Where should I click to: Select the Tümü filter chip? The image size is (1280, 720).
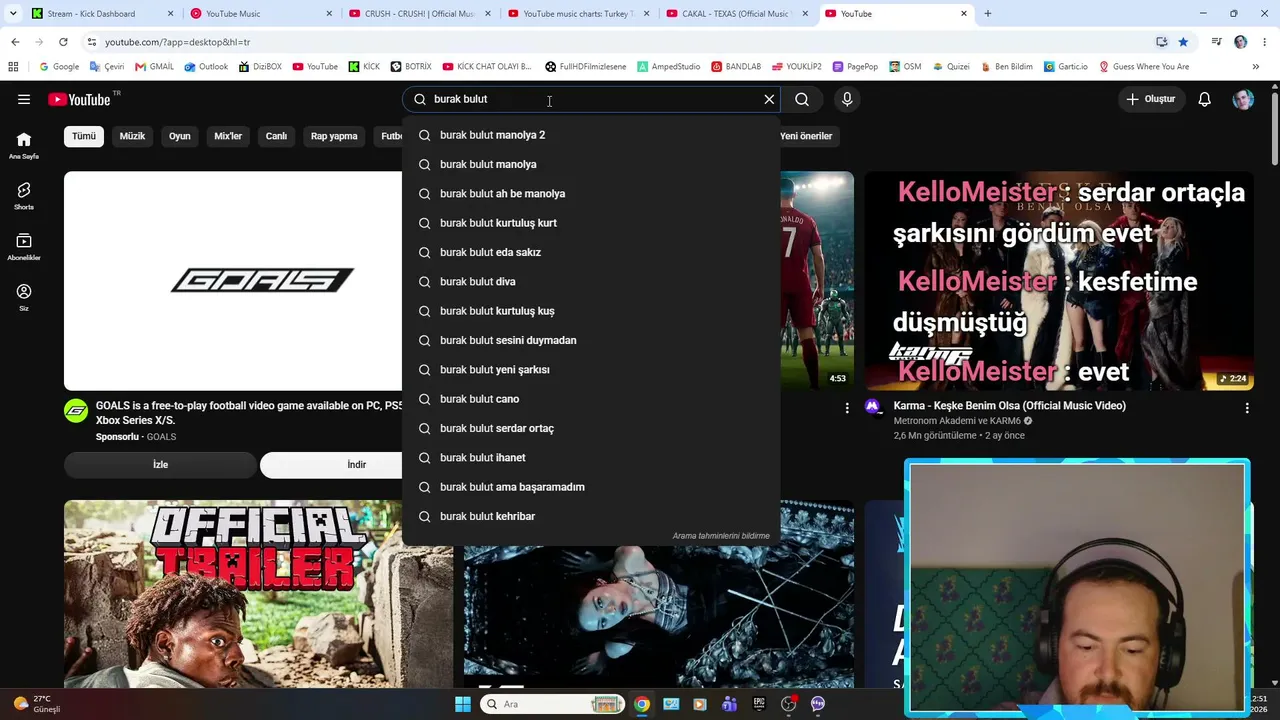[84, 136]
